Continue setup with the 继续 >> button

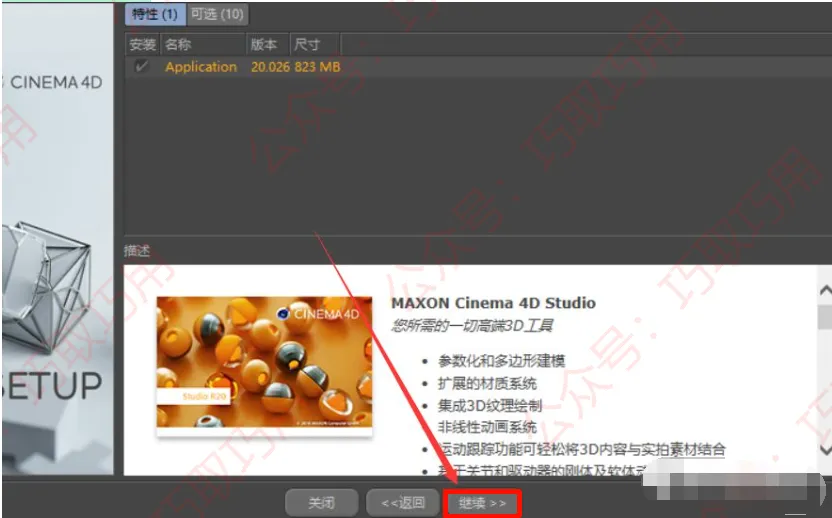[482, 503]
